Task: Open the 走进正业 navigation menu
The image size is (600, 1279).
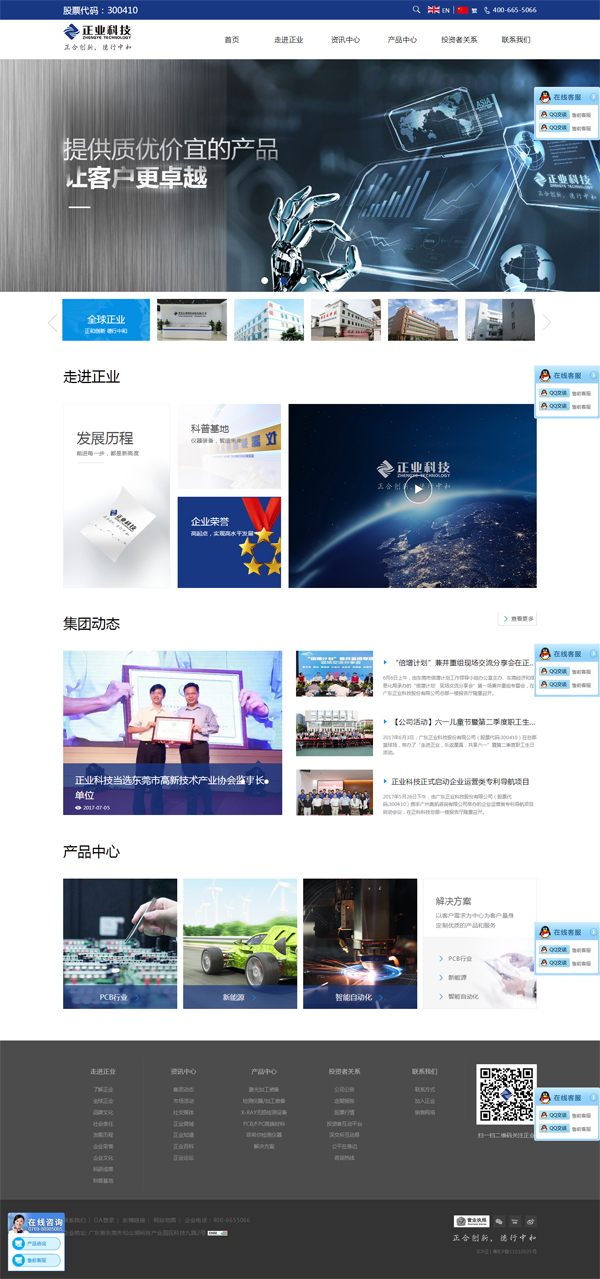Action: click(288, 40)
